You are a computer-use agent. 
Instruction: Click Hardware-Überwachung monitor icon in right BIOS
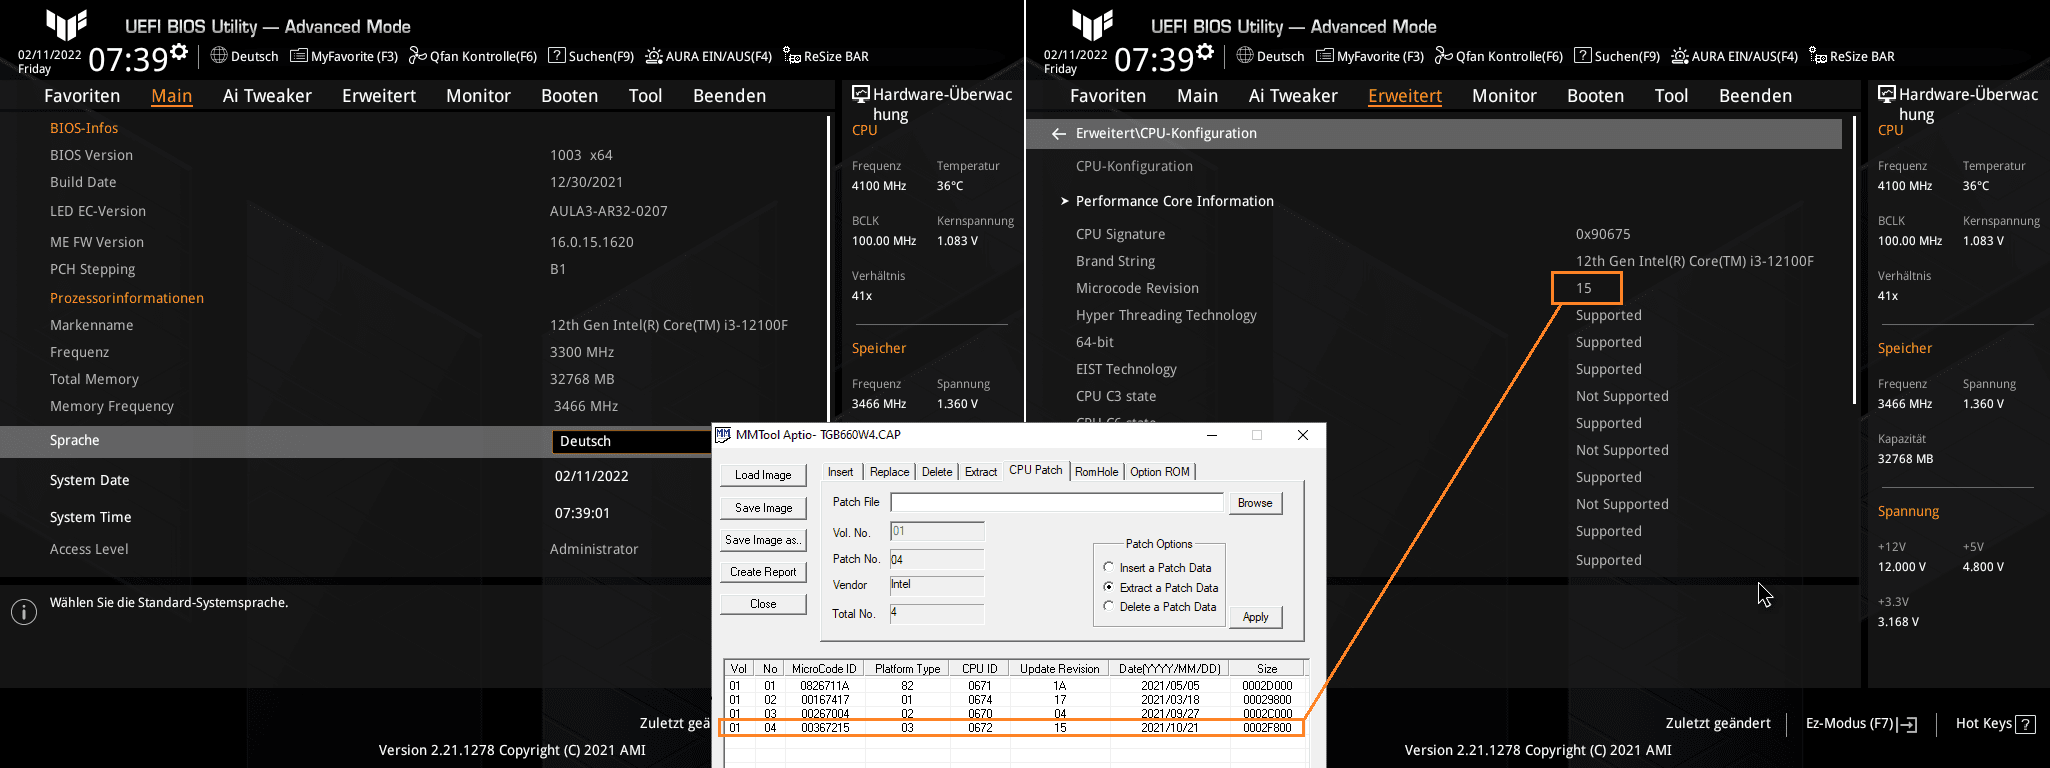click(1886, 94)
